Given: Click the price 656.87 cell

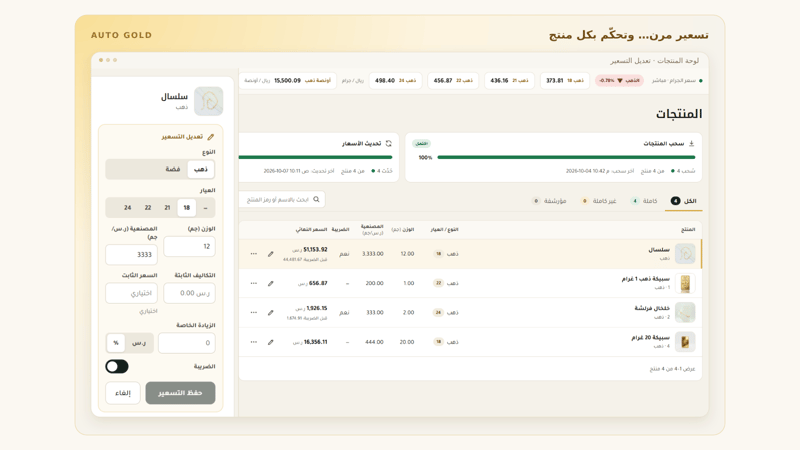Looking at the screenshot, I should click(x=313, y=283).
